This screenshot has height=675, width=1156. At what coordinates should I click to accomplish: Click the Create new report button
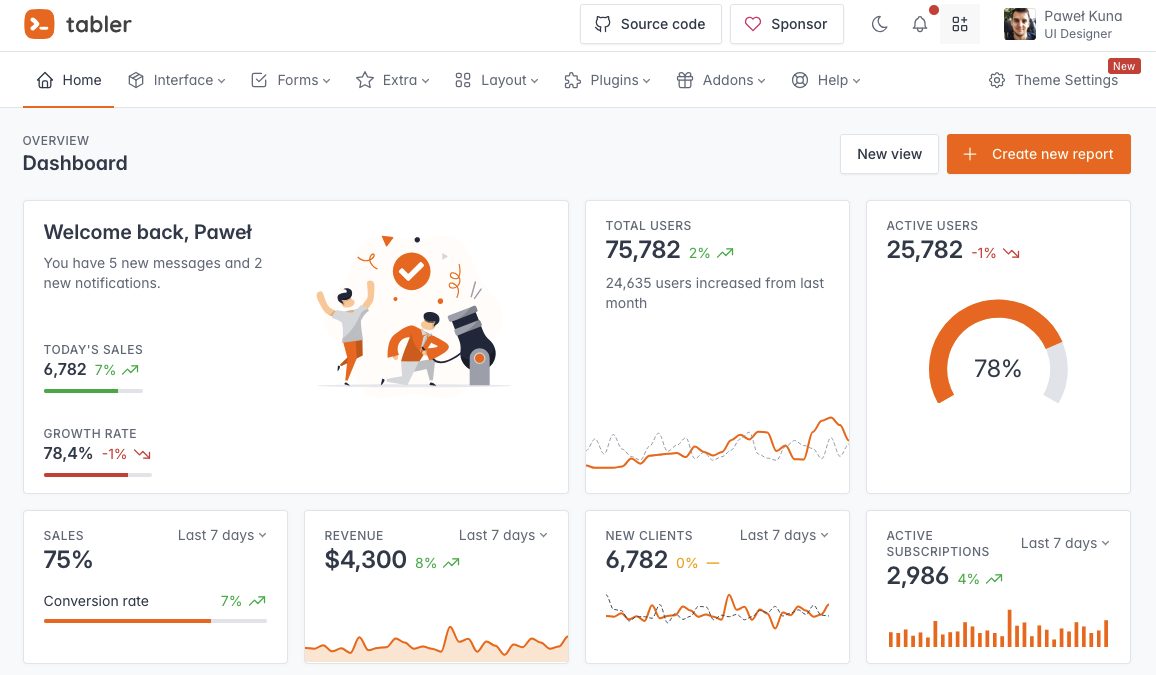point(1038,154)
